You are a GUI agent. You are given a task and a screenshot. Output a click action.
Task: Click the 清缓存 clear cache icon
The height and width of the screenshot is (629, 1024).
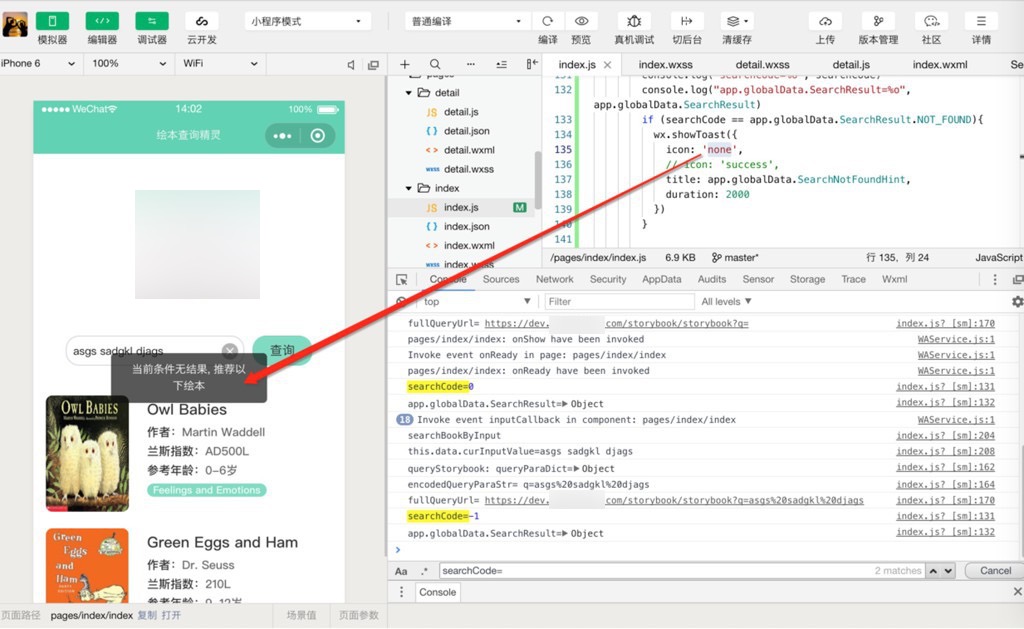point(737,21)
